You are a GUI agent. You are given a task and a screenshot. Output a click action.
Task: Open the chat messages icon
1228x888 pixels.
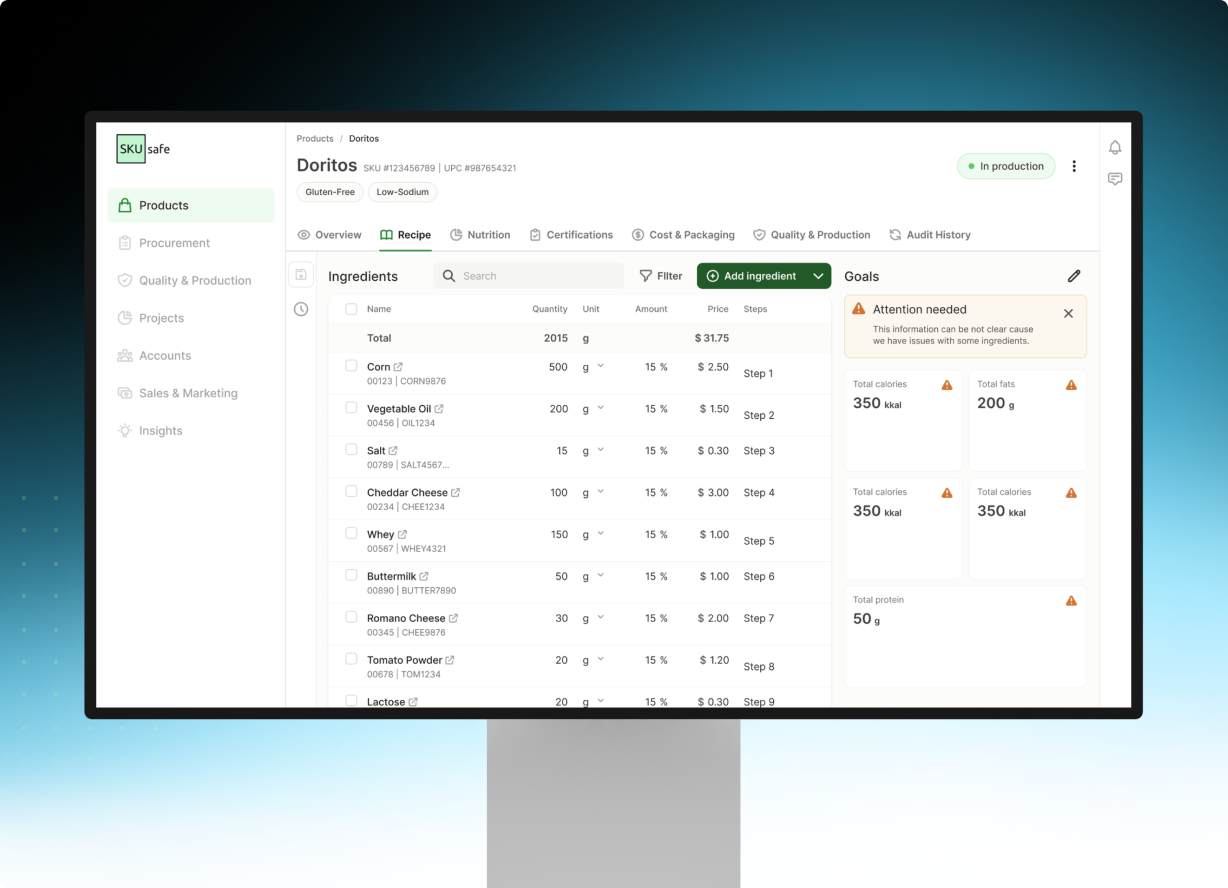coord(1115,179)
